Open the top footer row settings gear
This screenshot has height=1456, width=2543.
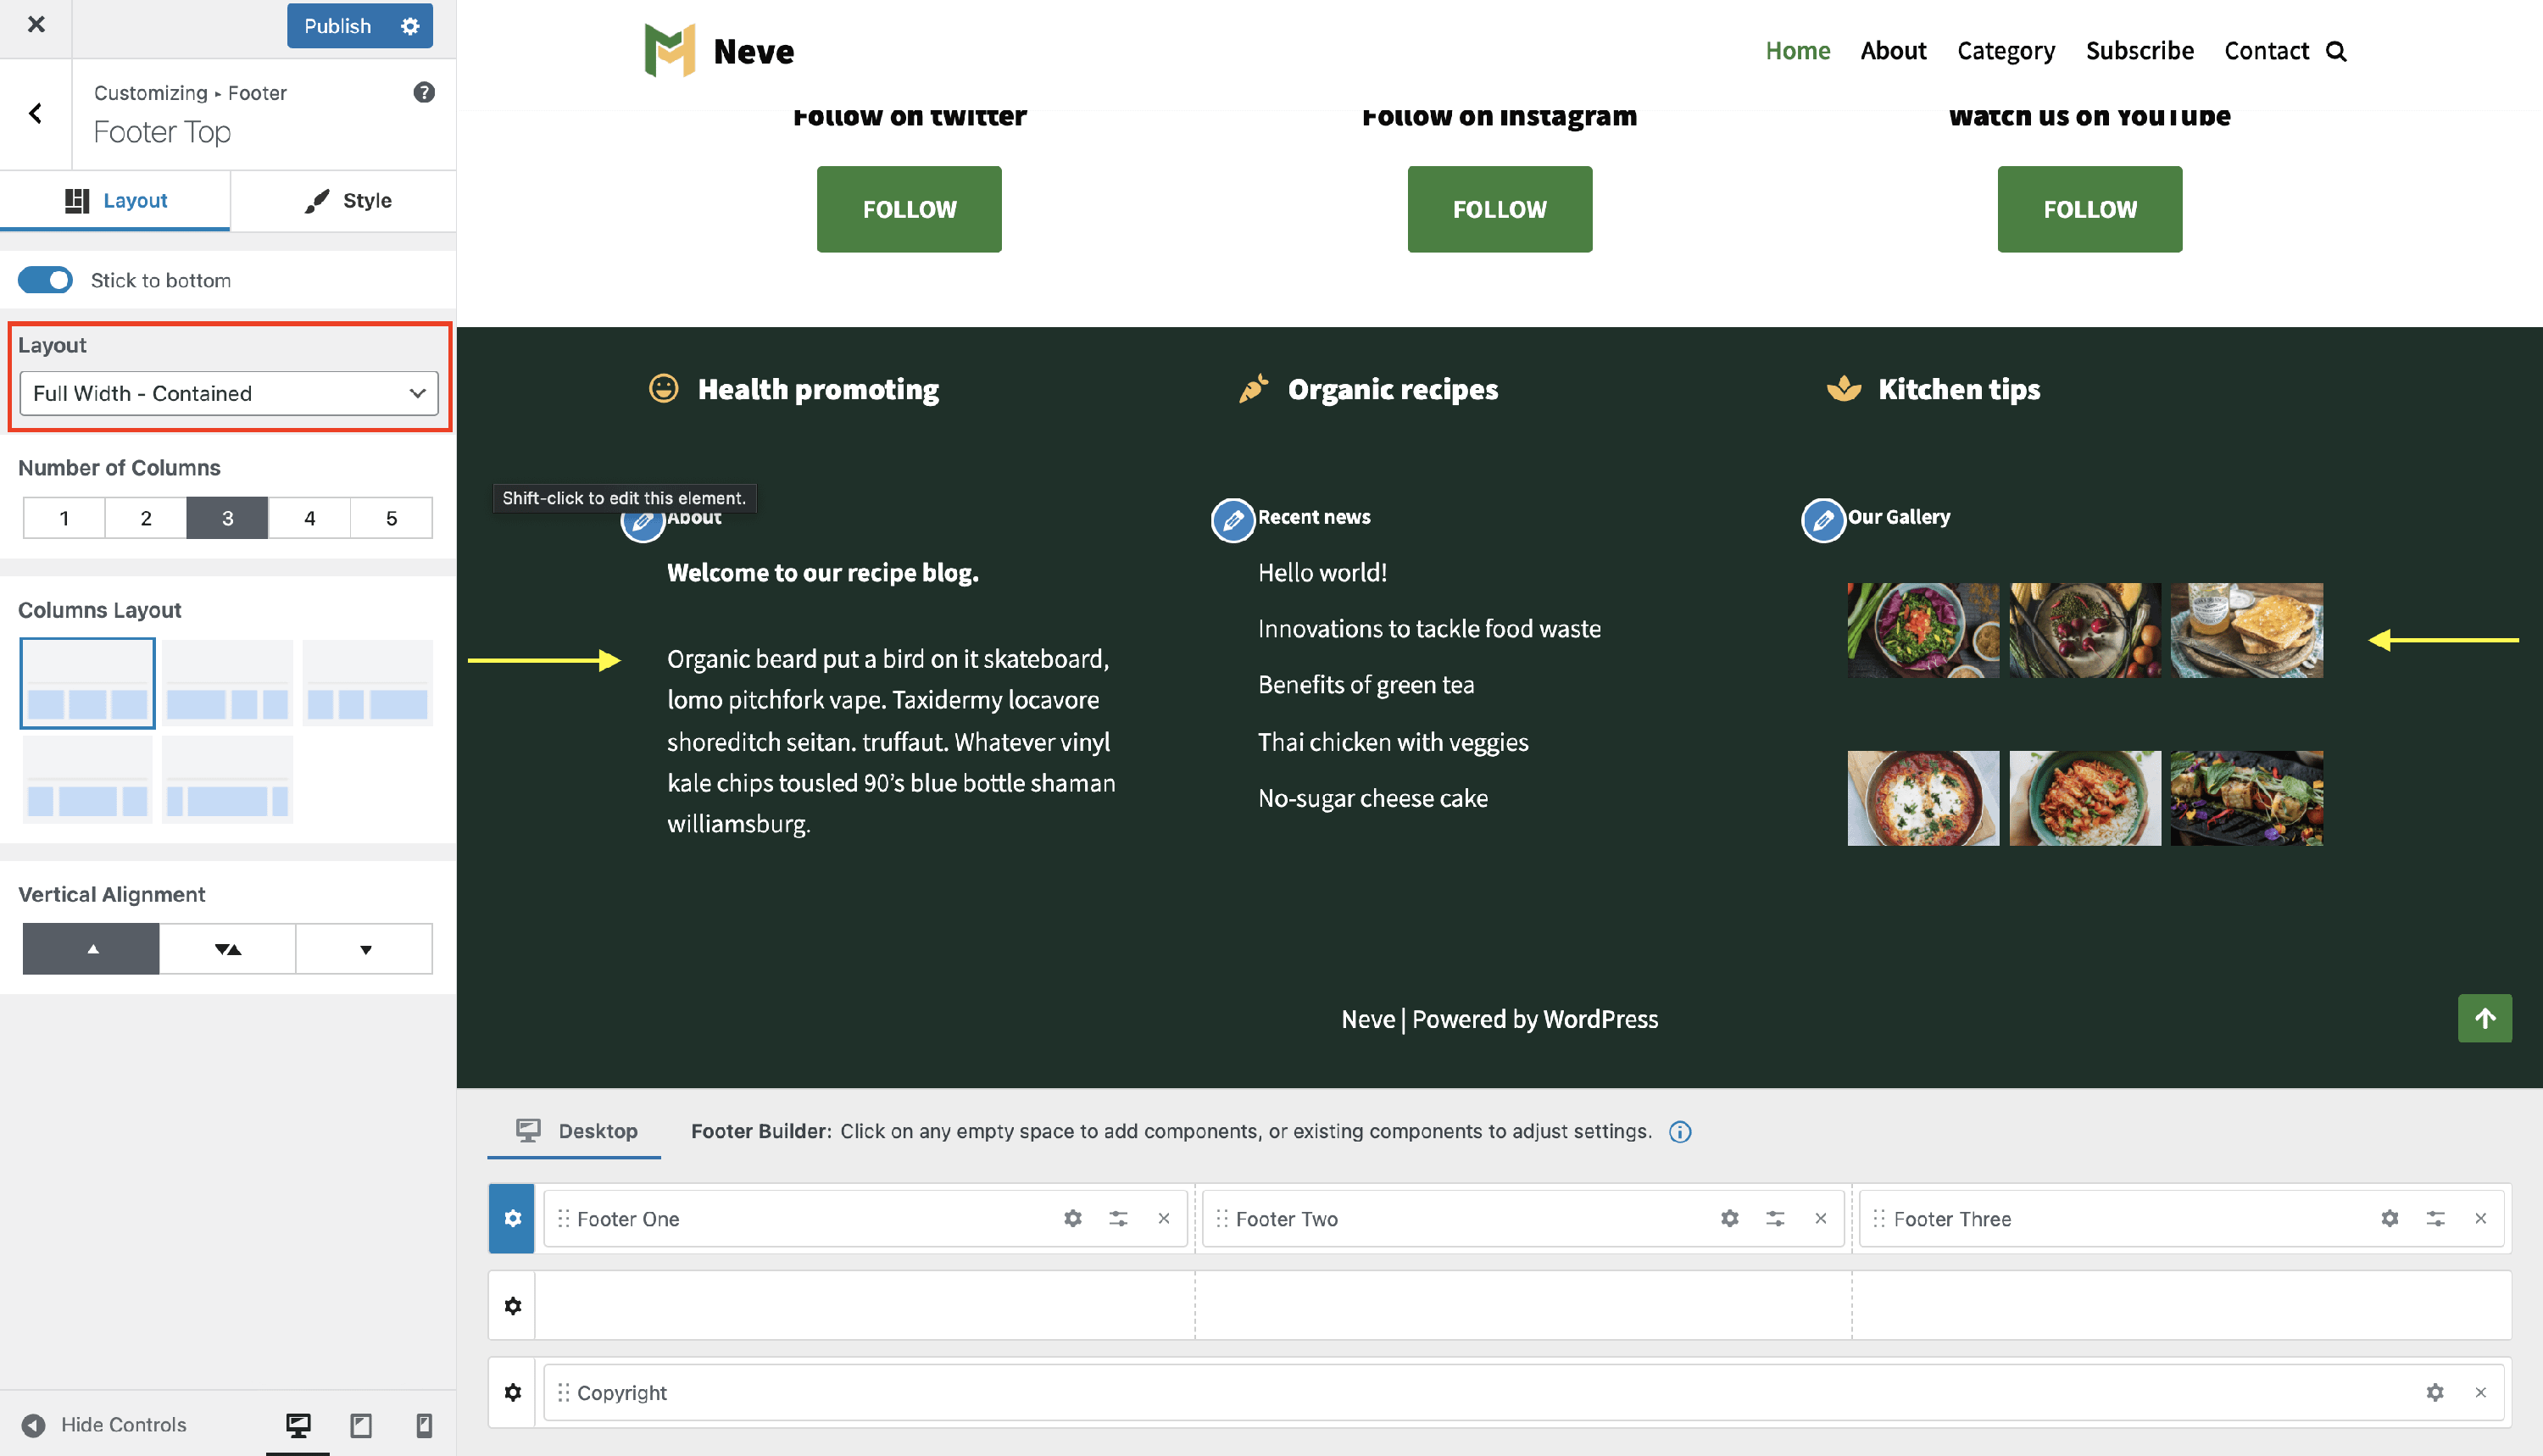coord(512,1218)
